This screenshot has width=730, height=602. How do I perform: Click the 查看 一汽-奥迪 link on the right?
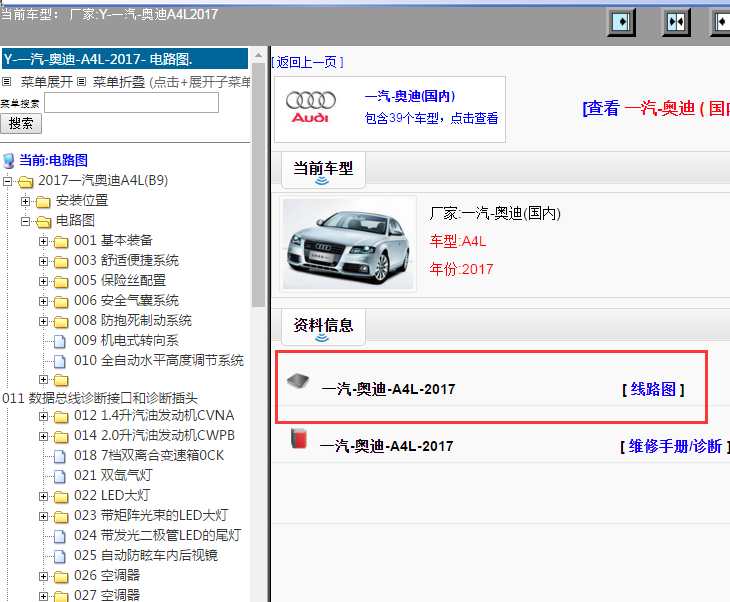tap(656, 108)
